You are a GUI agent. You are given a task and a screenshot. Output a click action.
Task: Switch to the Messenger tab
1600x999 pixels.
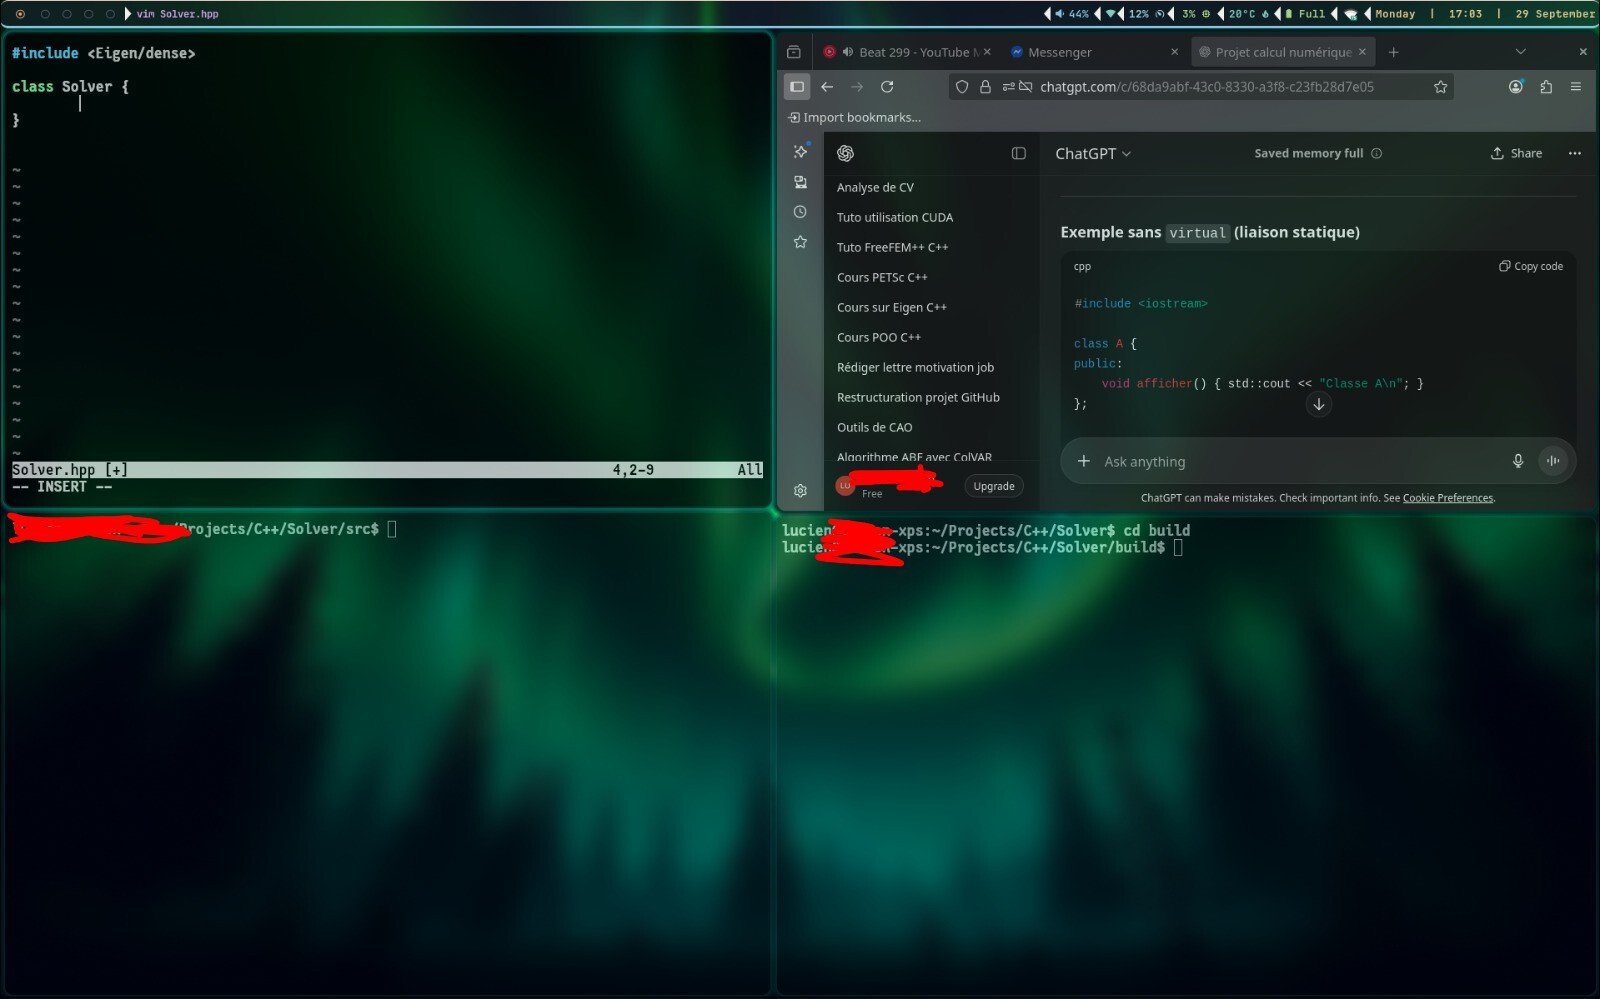click(1060, 52)
